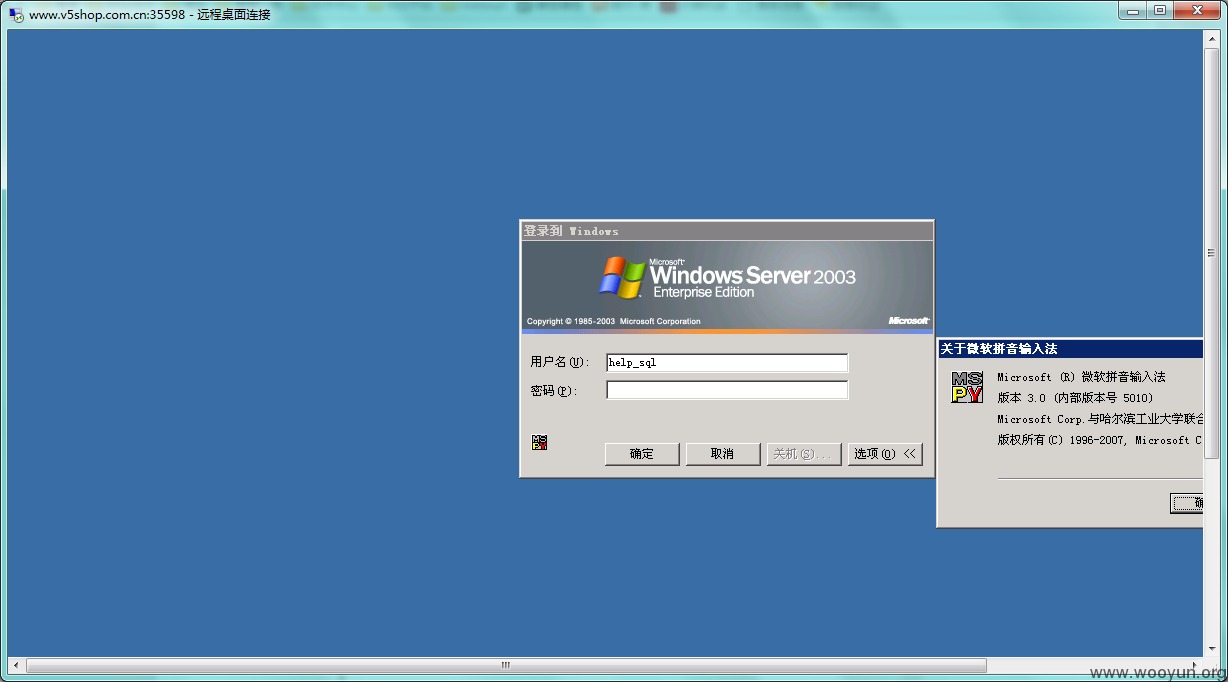The image size is (1228, 682).
Task: Click the 确定 button in About IME dialog
Action: [1187, 503]
